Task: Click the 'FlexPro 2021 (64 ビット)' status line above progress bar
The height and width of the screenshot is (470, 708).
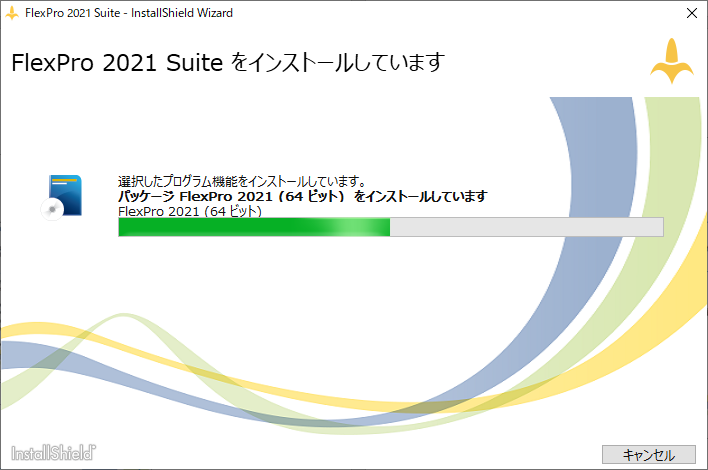Action: [190, 211]
